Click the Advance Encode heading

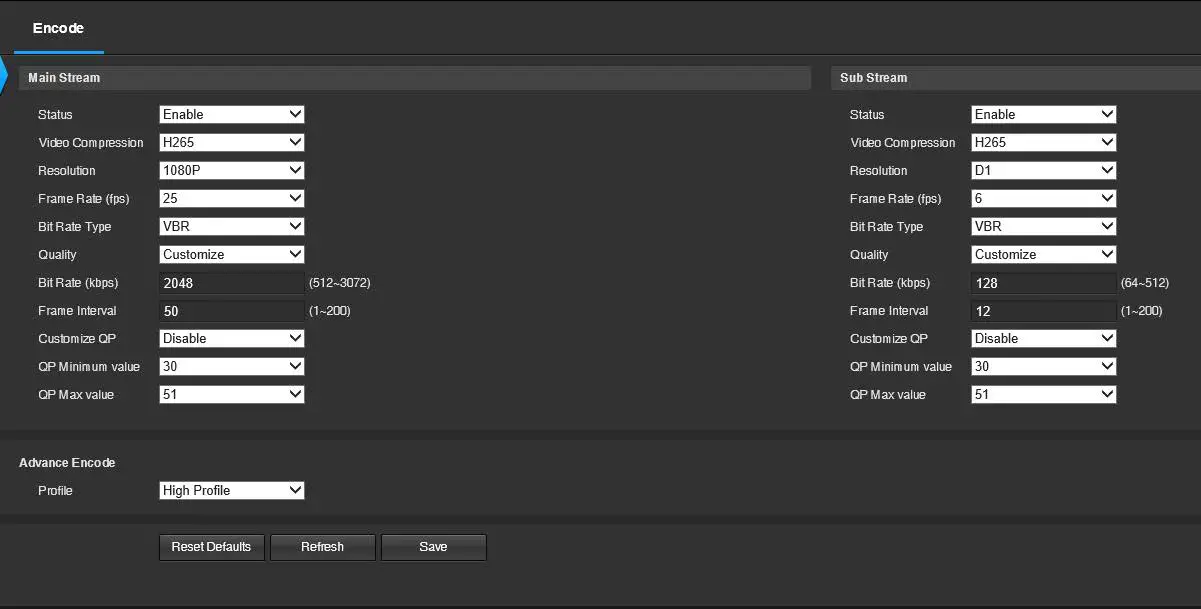click(67, 463)
